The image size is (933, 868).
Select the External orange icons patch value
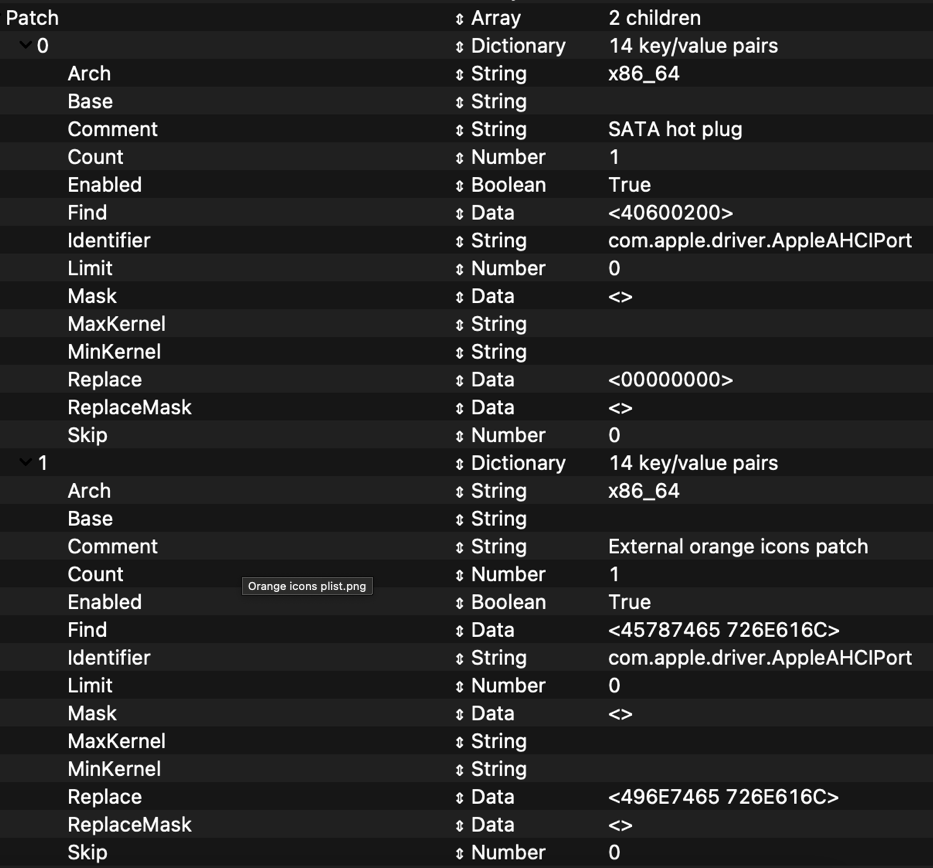[737, 547]
